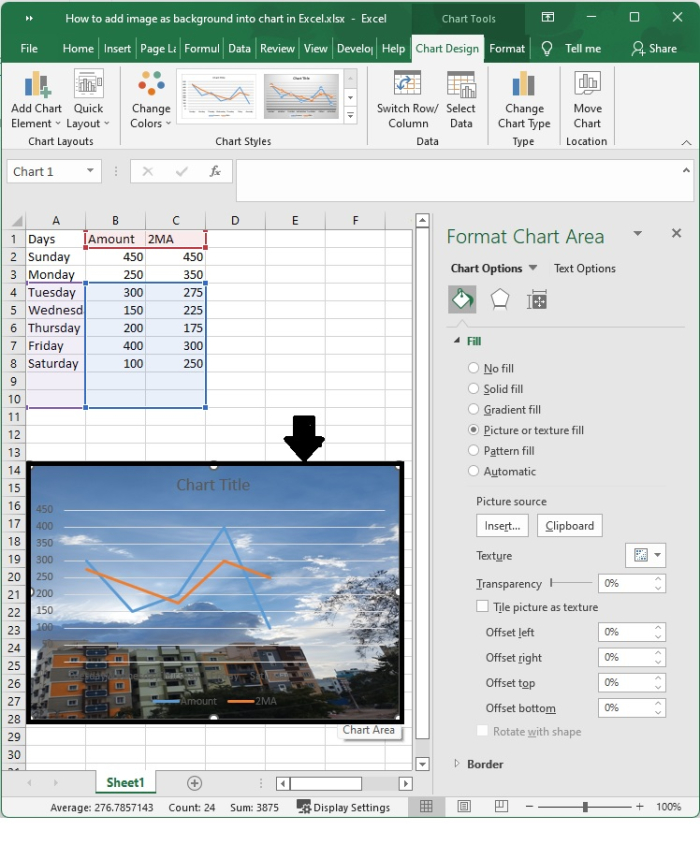
Task: Click the Insert... picture source button
Action: pyautogui.click(x=502, y=525)
